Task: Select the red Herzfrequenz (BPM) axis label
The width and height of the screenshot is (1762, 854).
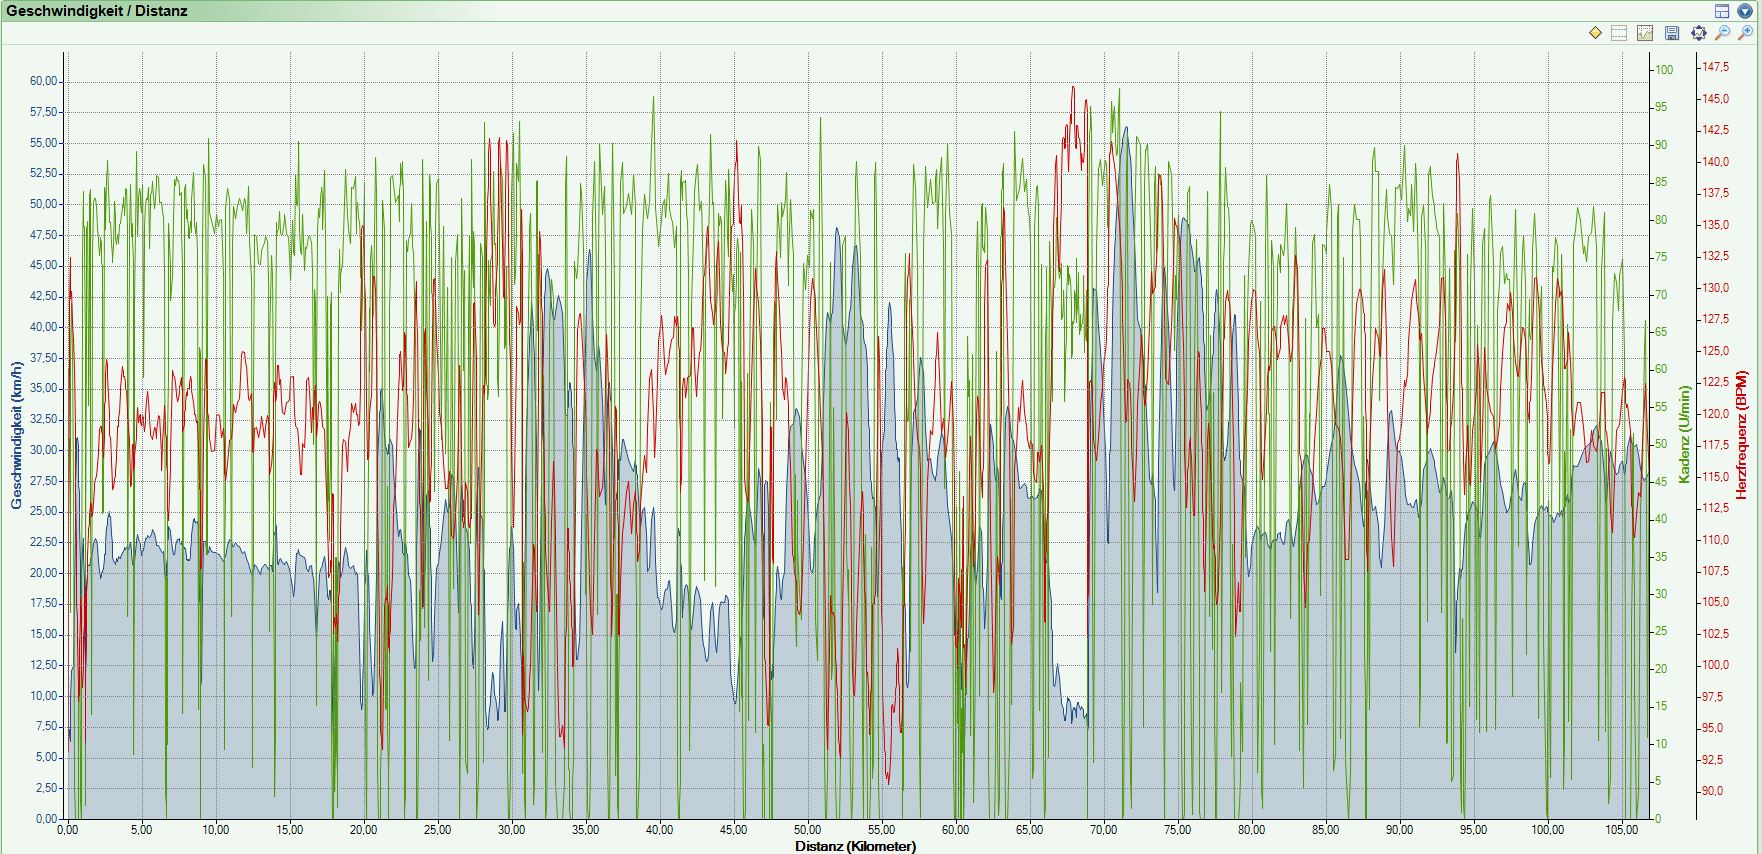Action: (x=1741, y=435)
